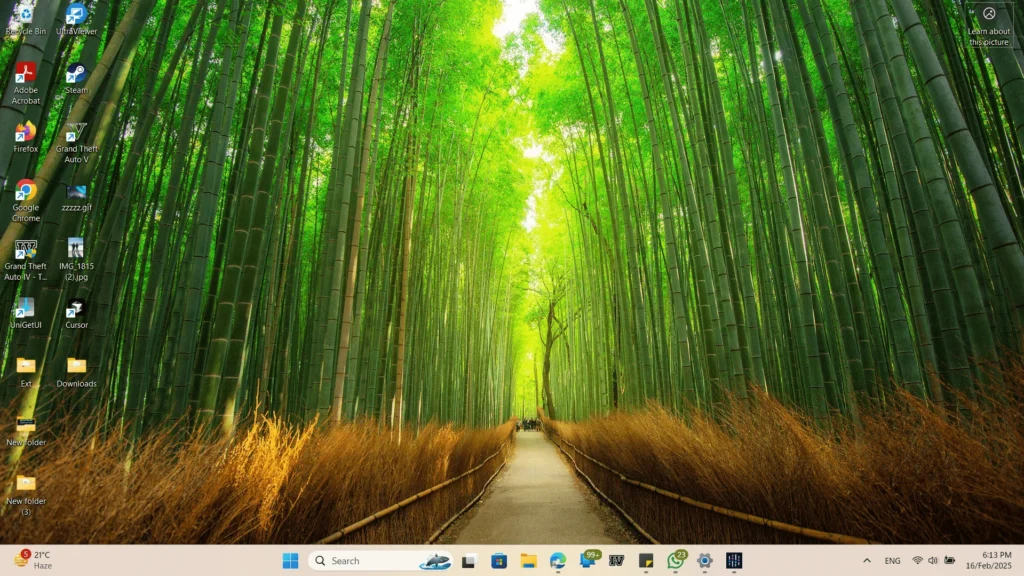Select the Grand Theft Auto IV shortcut
The image size is (1024, 576).
[25, 260]
